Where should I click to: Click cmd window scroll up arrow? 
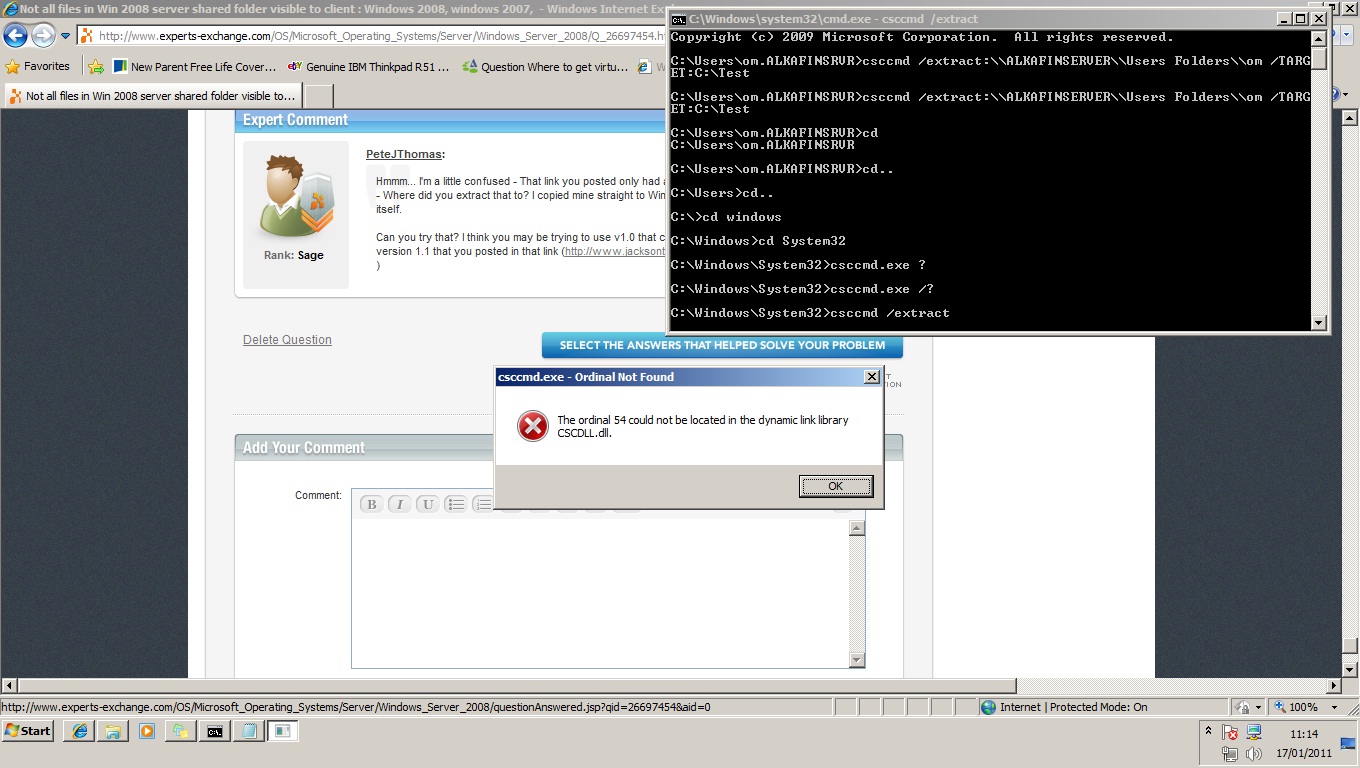[1319, 39]
